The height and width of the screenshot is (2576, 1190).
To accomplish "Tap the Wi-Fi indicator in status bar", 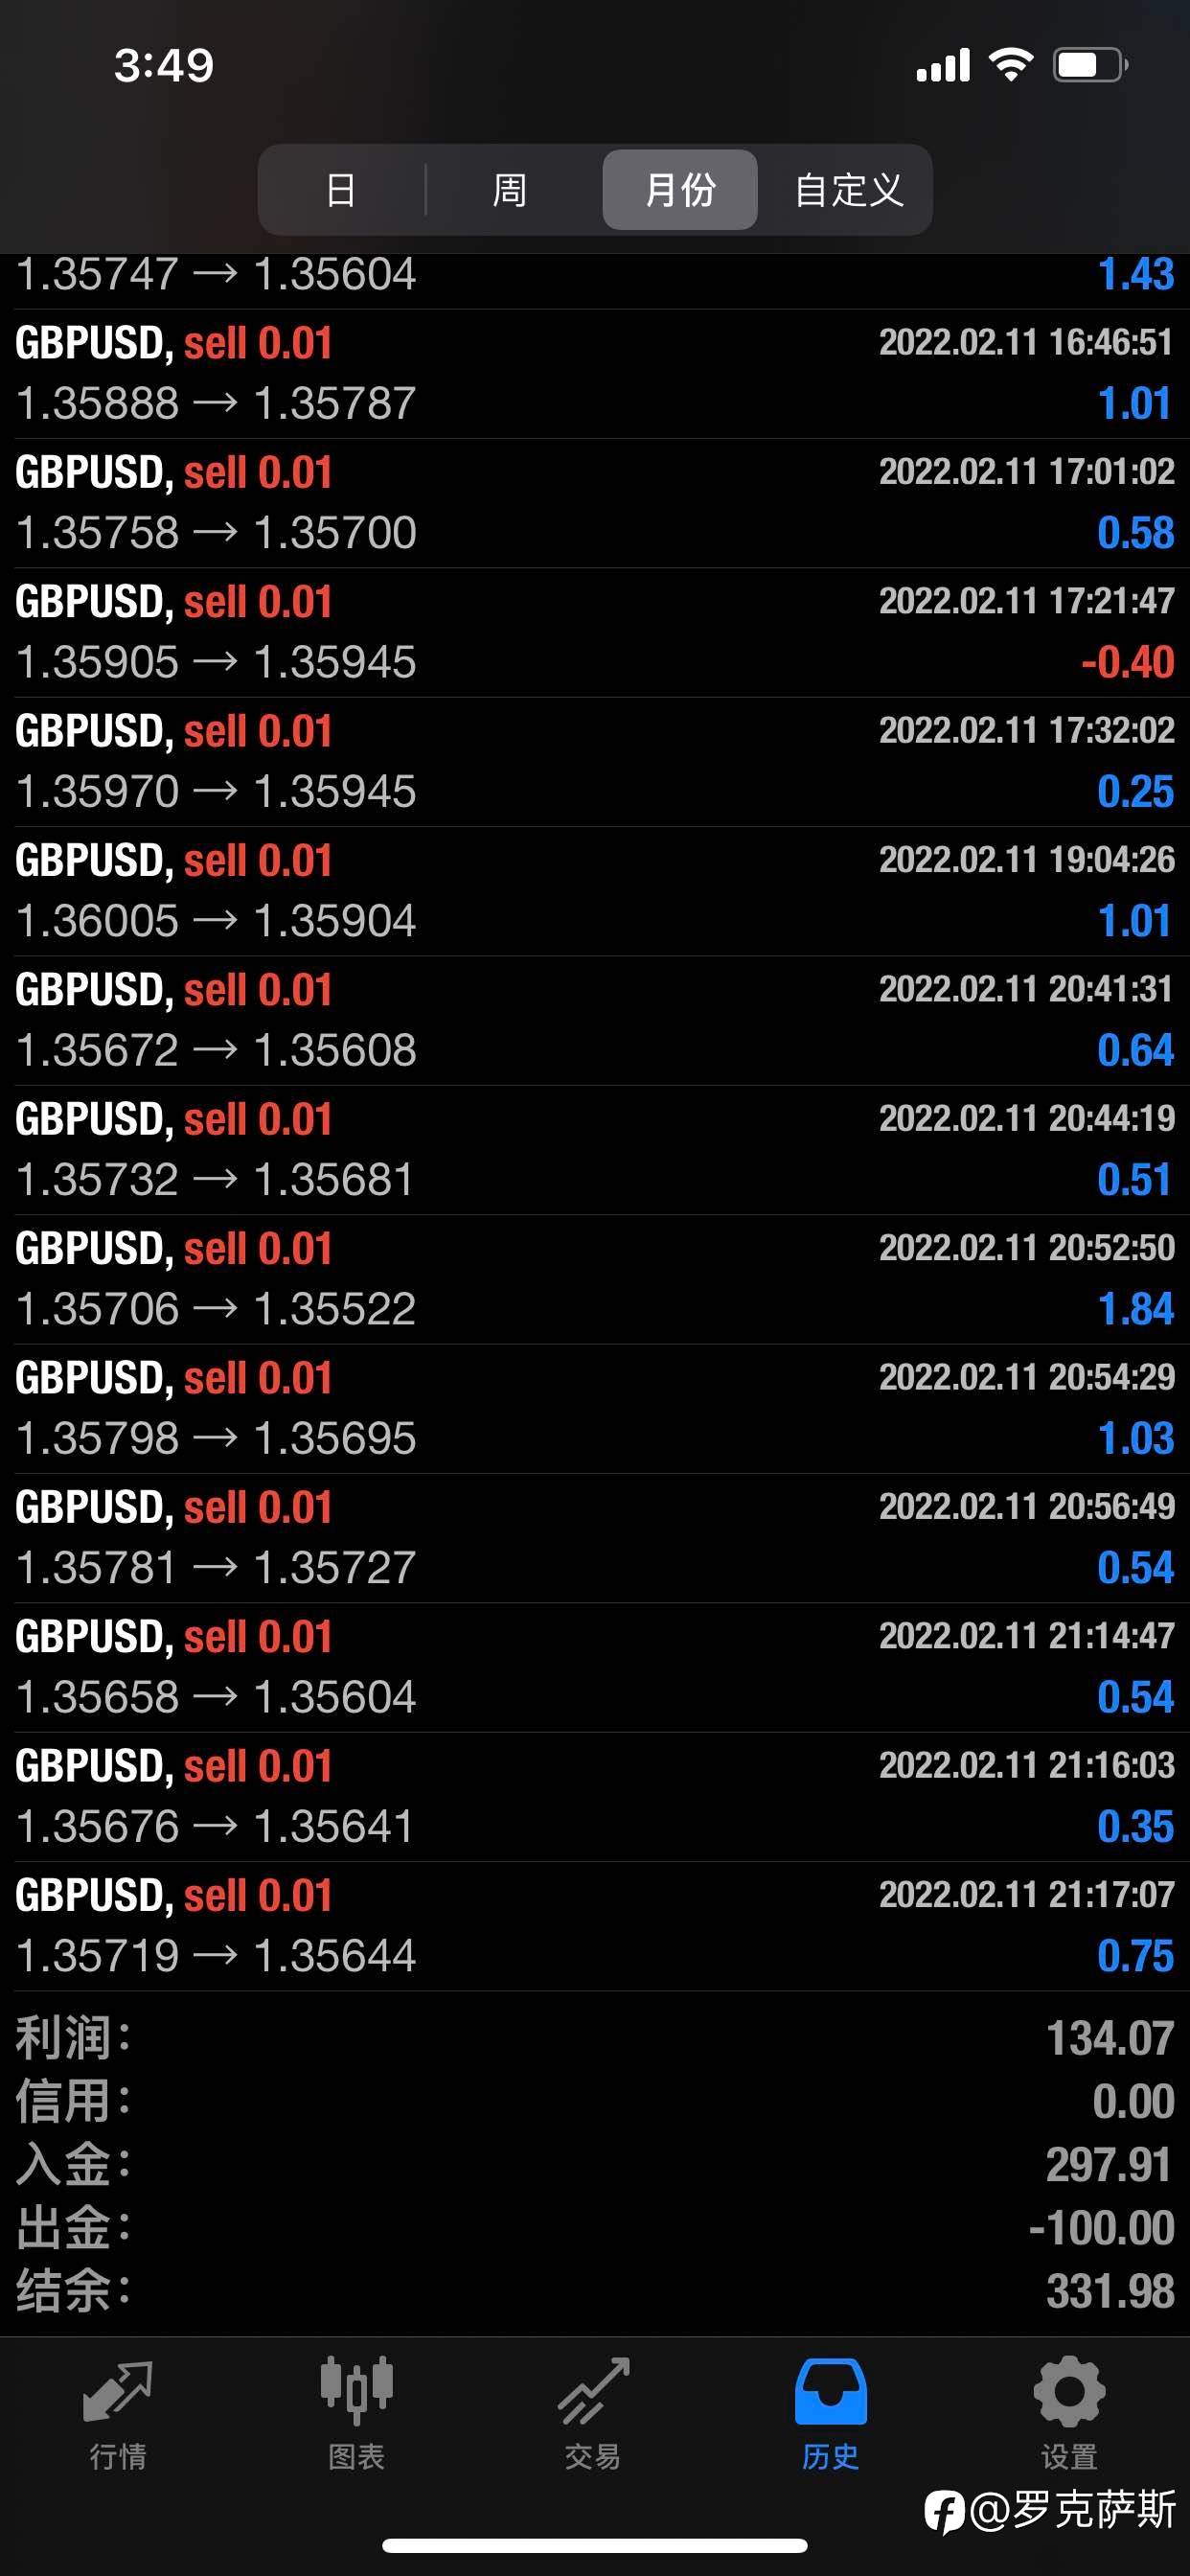I will [x=1011, y=65].
